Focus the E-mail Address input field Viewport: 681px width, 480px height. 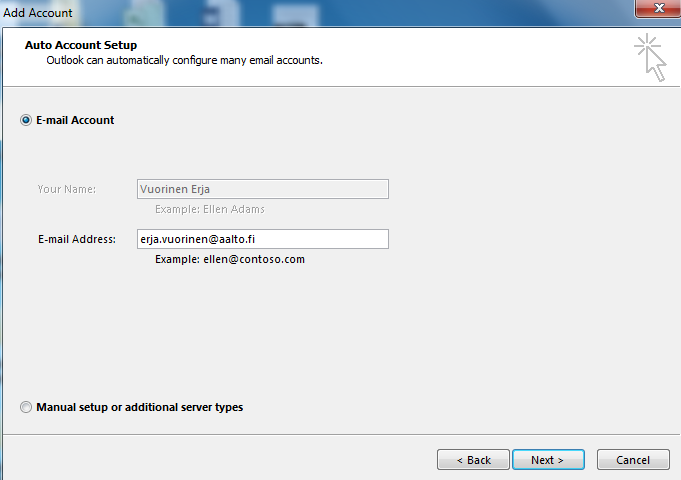pos(262,239)
